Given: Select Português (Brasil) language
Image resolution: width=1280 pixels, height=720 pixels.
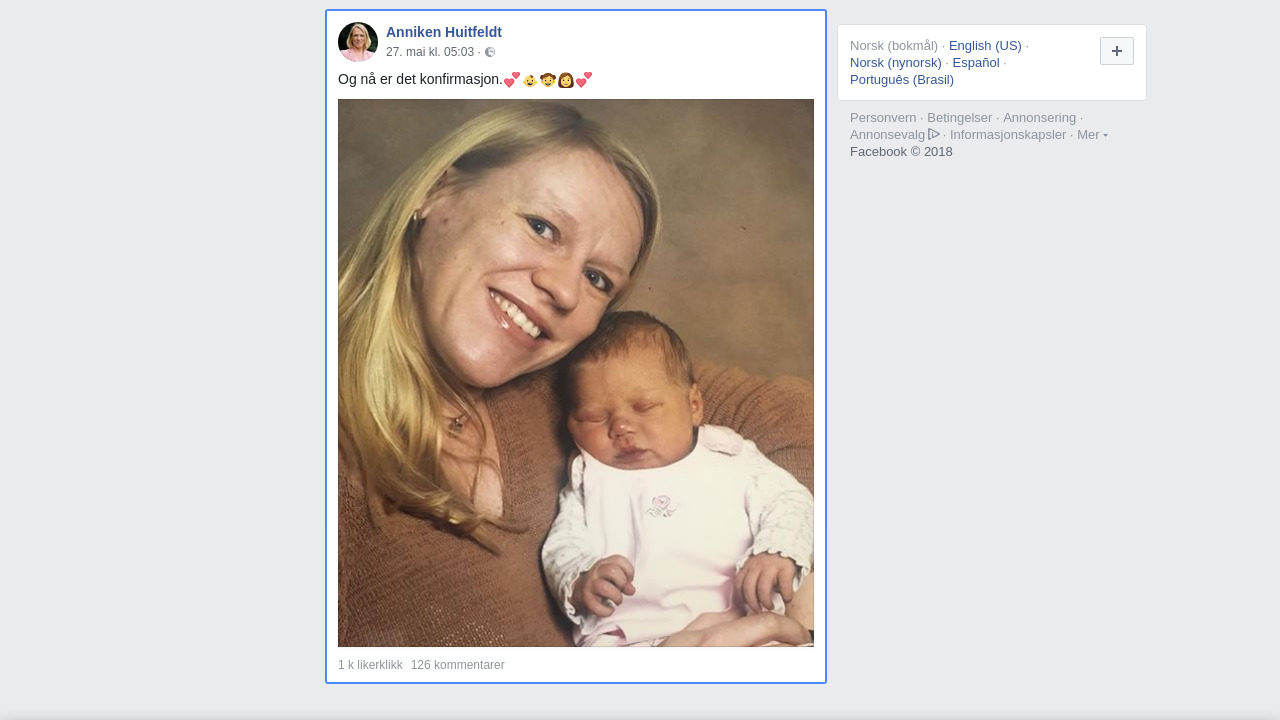Looking at the screenshot, I should [x=902, y=80].
